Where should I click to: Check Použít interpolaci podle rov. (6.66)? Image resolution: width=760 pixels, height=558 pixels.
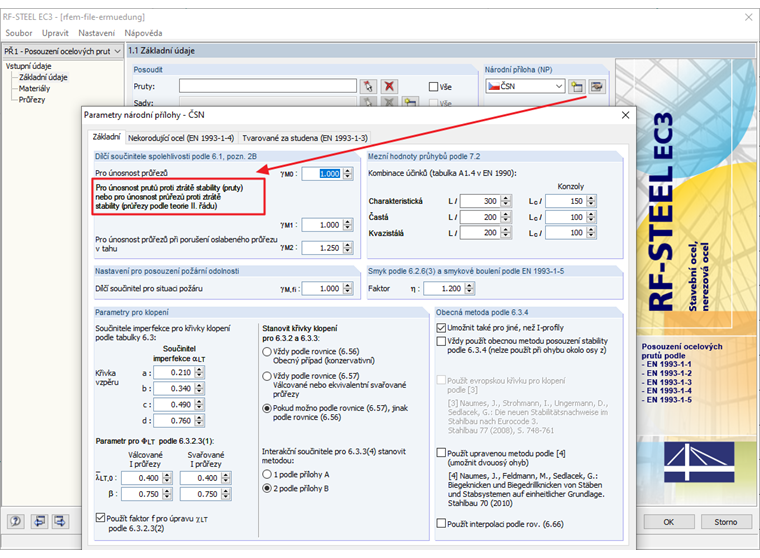pos(441,524)
